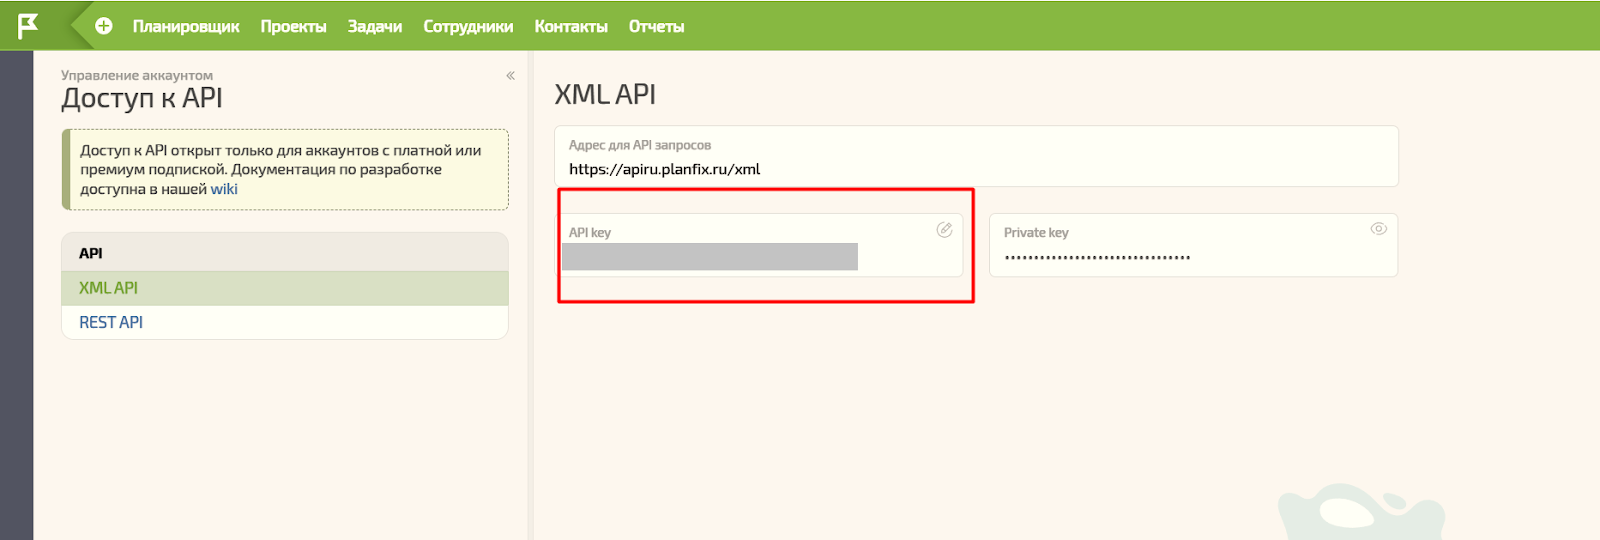Click the Доступ к API title
The image size is (1600, 540).
pyautogui.click(x=142, y=98)
